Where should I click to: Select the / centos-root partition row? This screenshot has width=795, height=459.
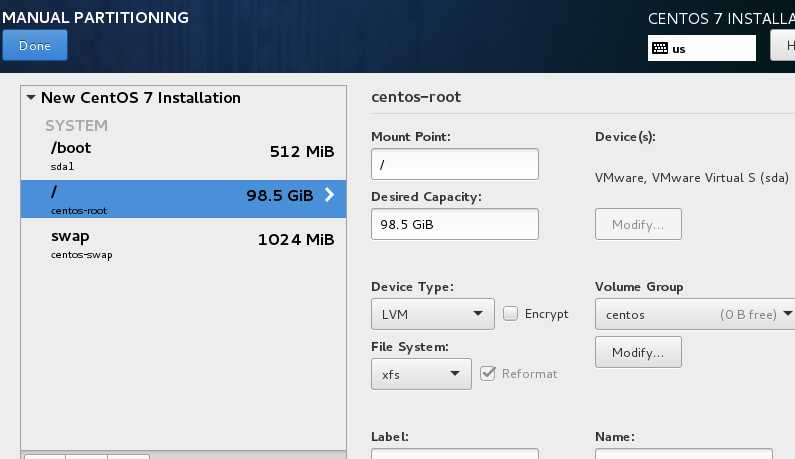click(x=184, y=199)
